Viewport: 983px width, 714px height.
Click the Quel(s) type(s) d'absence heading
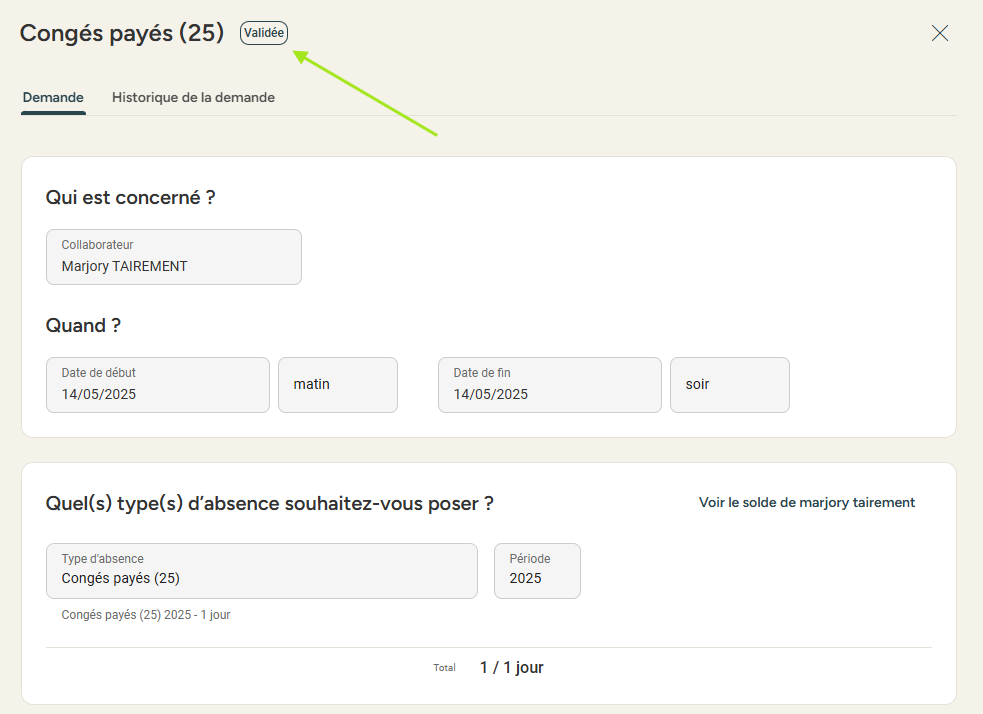click(x=270, y=504)
